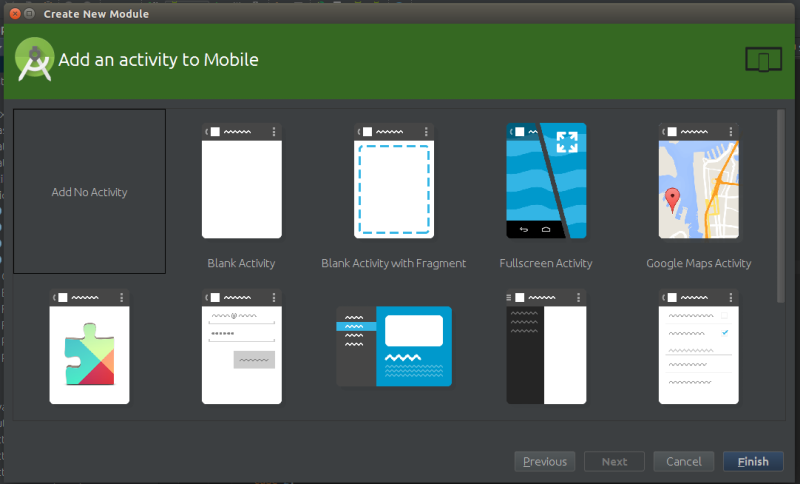Click the phone and tablet device icon
This screenshot has width=800, height=484.
pyautogui.click(x=763, y=60)
